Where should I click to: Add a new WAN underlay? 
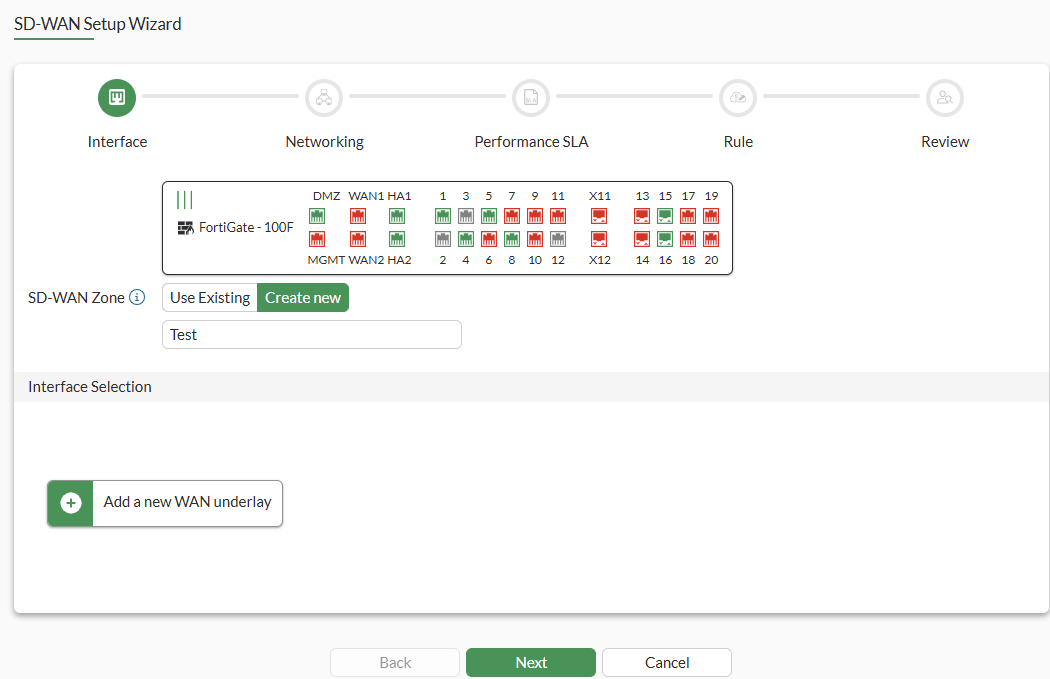coord(165,503)
